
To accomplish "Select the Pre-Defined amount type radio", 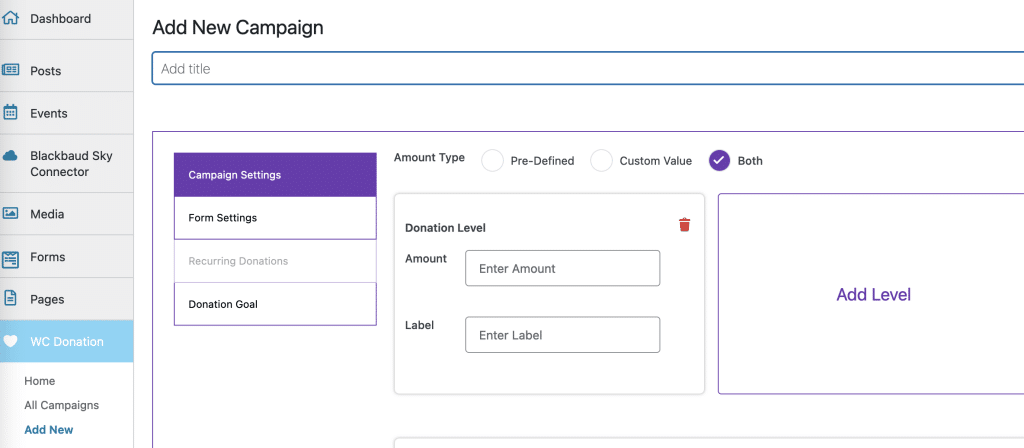I will click(x=492, y=161).
